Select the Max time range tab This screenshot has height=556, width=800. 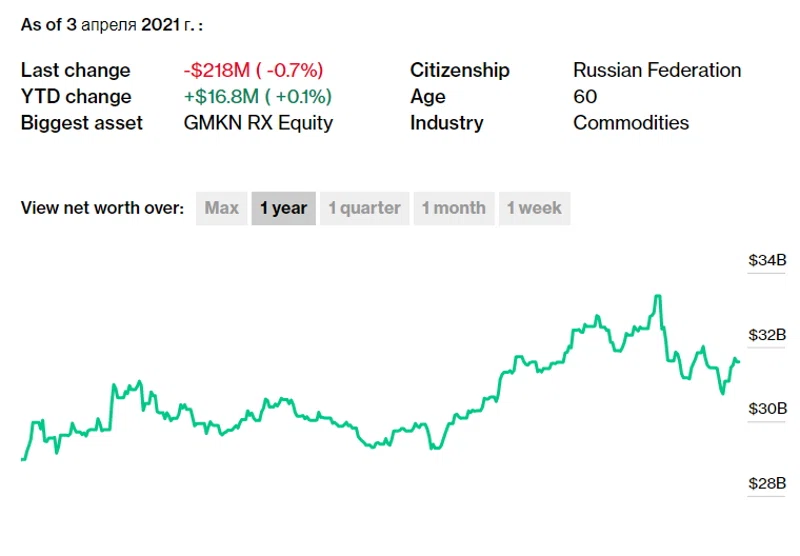[x=221, y=208]
